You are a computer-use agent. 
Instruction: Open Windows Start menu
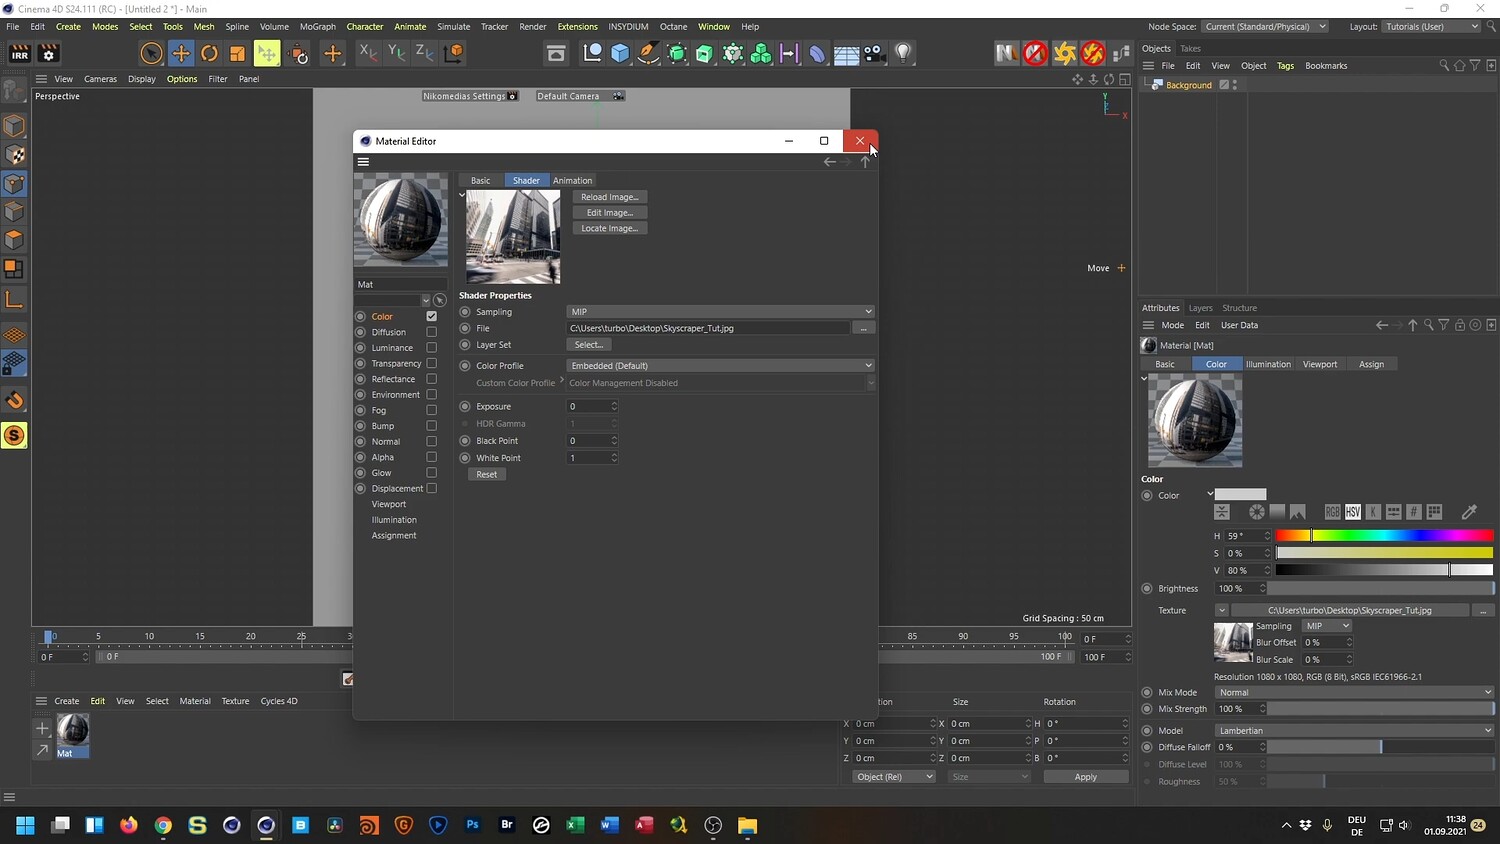(x=25, y=825)
